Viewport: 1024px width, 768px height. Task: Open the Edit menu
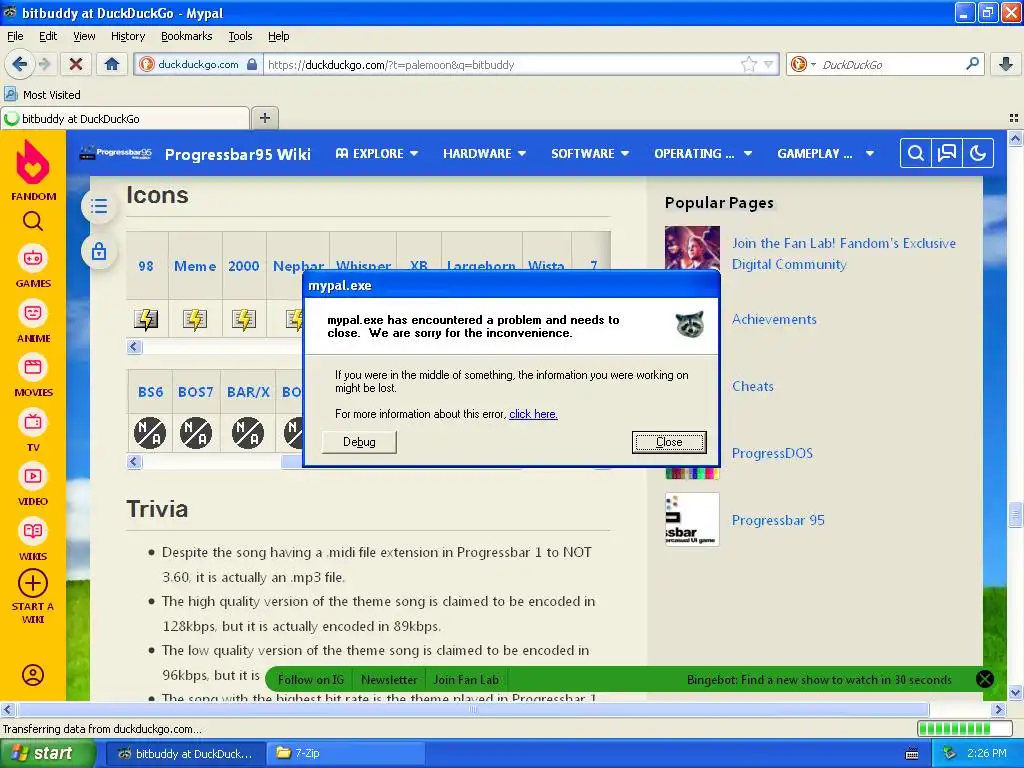tap(48, 36)
